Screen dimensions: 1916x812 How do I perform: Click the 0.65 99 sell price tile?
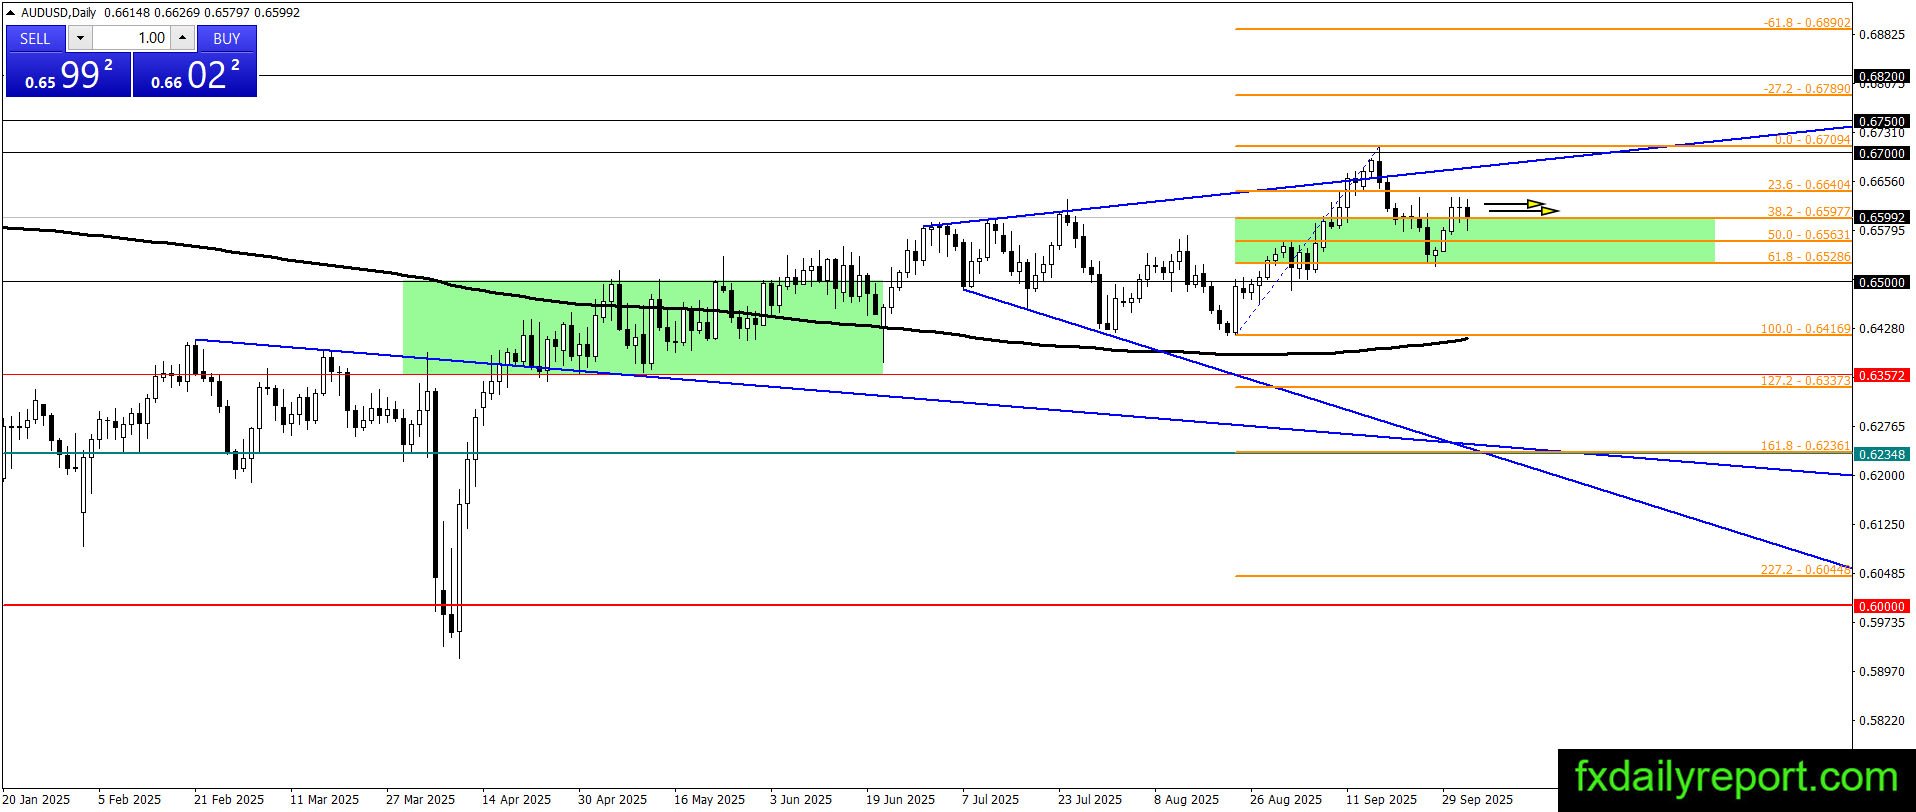(x=68, y=75)
